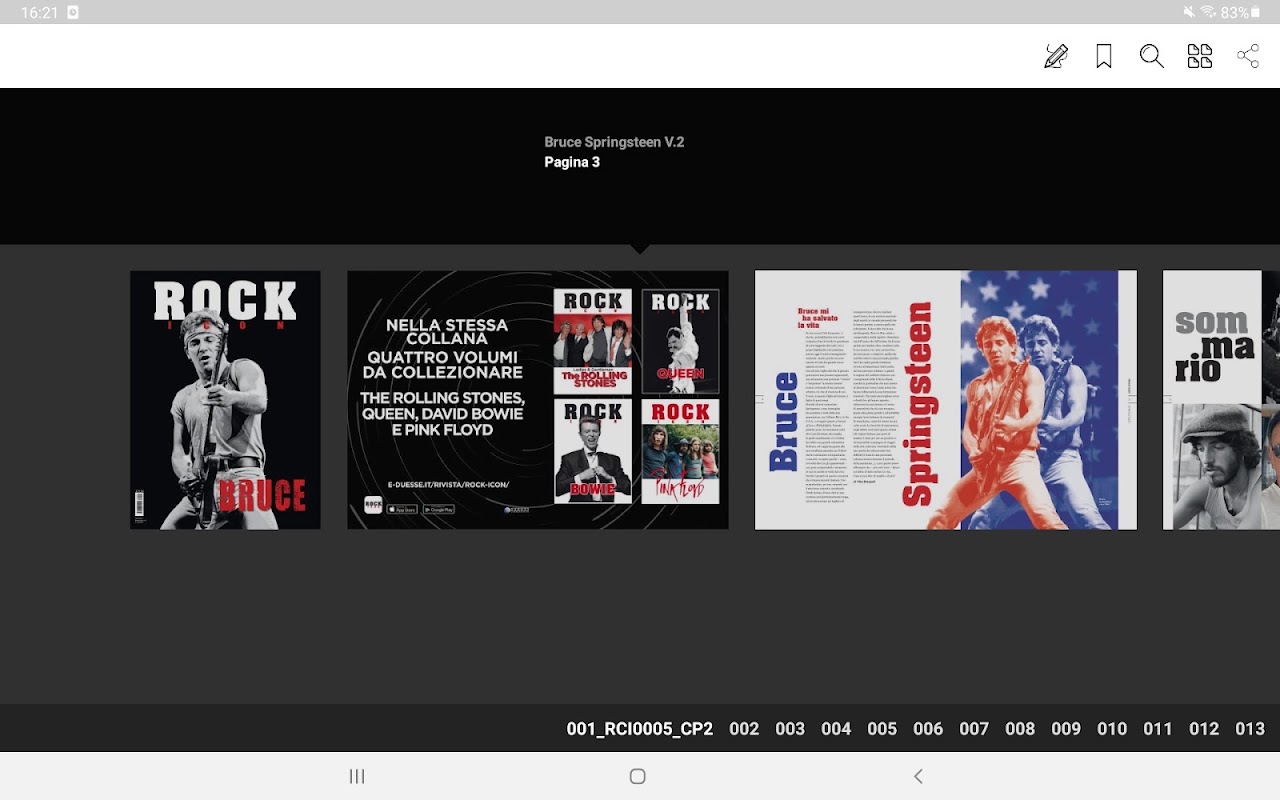Select Rolling Stones cover in ad
The width and height of the screenshot is (1280, 800).
[x=593, y=341]
